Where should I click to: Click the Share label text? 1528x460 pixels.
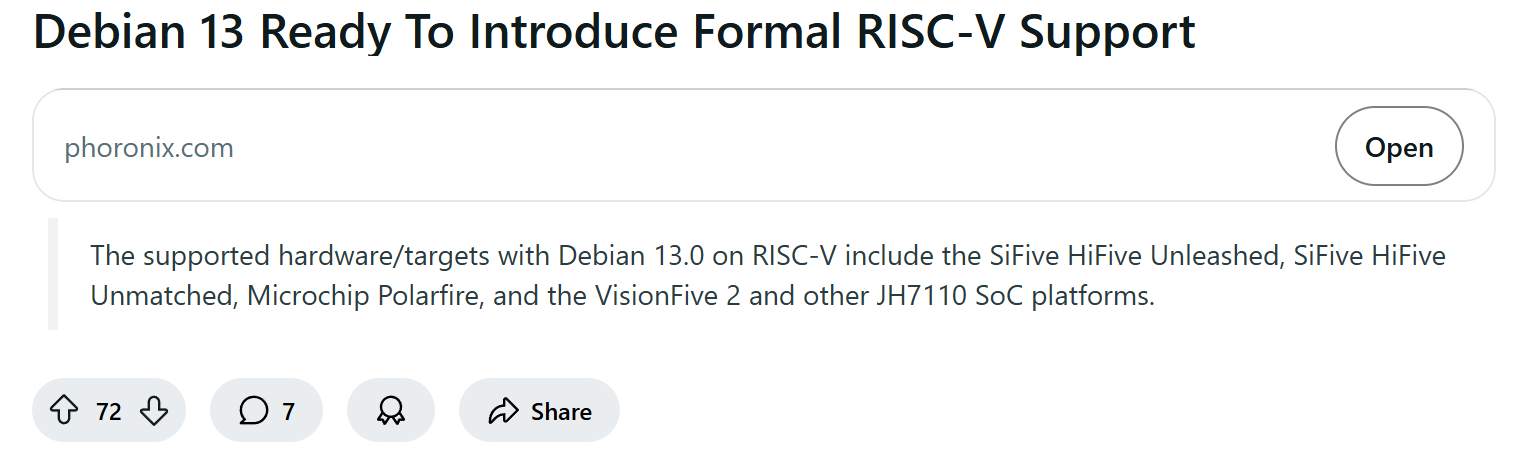click(561, 411)
